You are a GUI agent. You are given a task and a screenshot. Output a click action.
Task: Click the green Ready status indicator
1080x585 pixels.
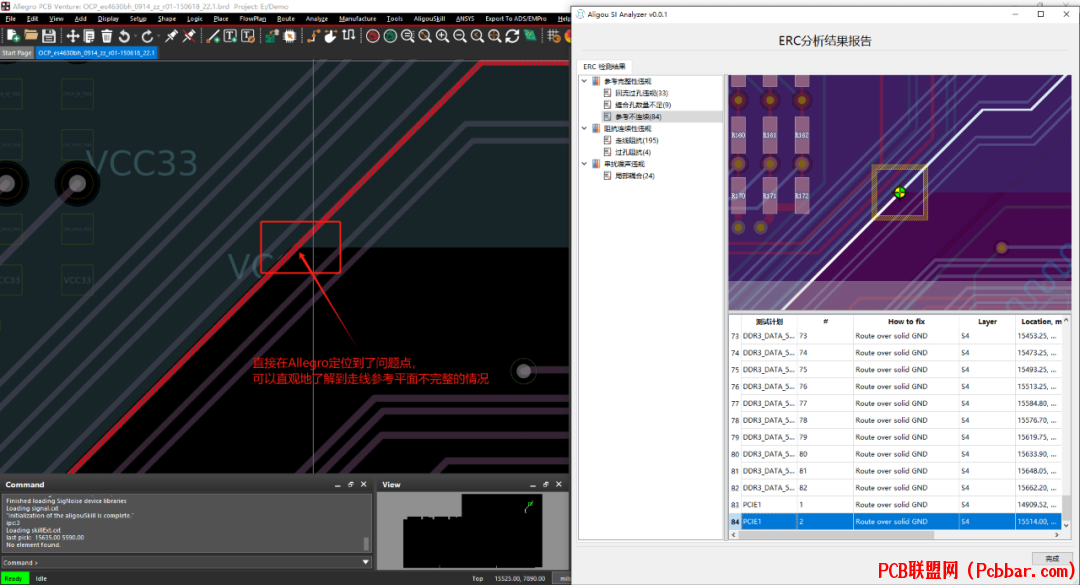point(14,578)
